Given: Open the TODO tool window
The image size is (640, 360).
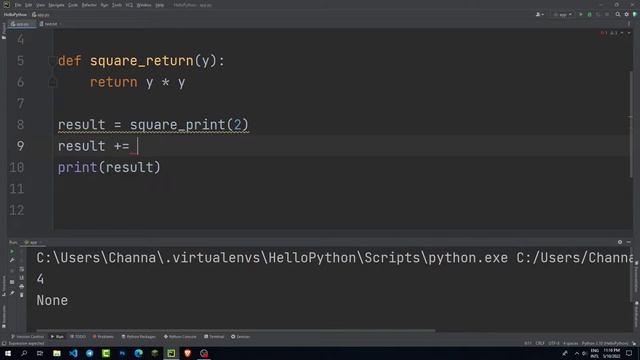Looking at the screenshot, I should [x=78, y=337].
